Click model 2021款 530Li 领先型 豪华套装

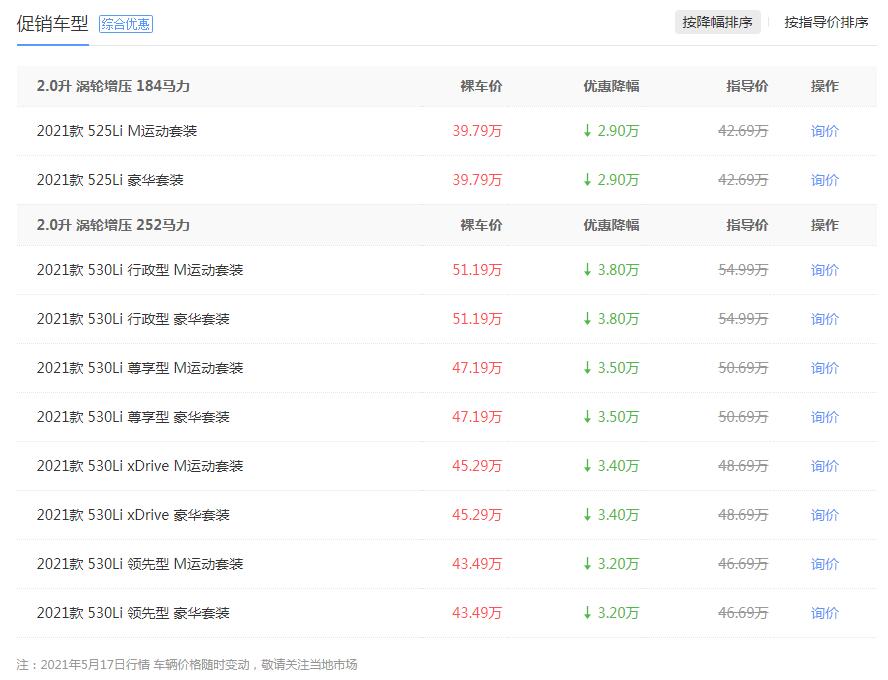point(133,613)
